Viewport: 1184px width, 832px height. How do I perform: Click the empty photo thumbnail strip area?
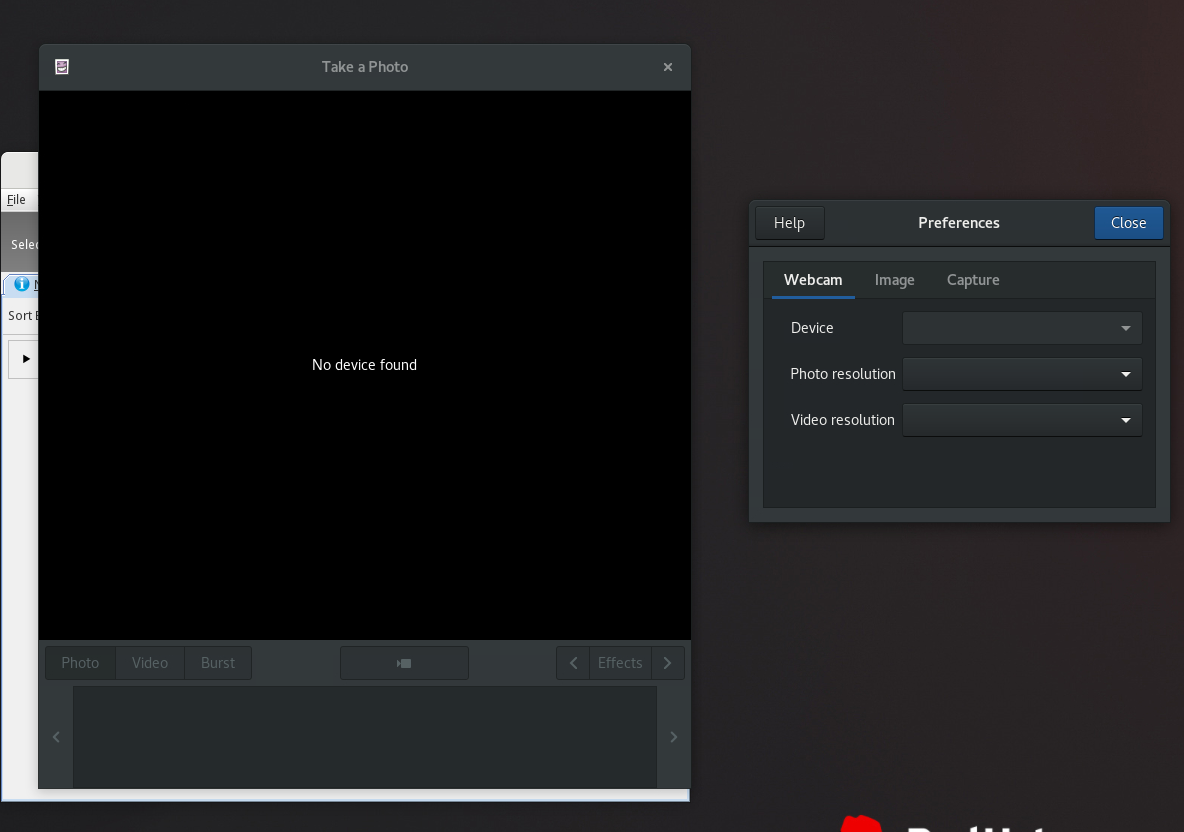click(x=364, y=737)
